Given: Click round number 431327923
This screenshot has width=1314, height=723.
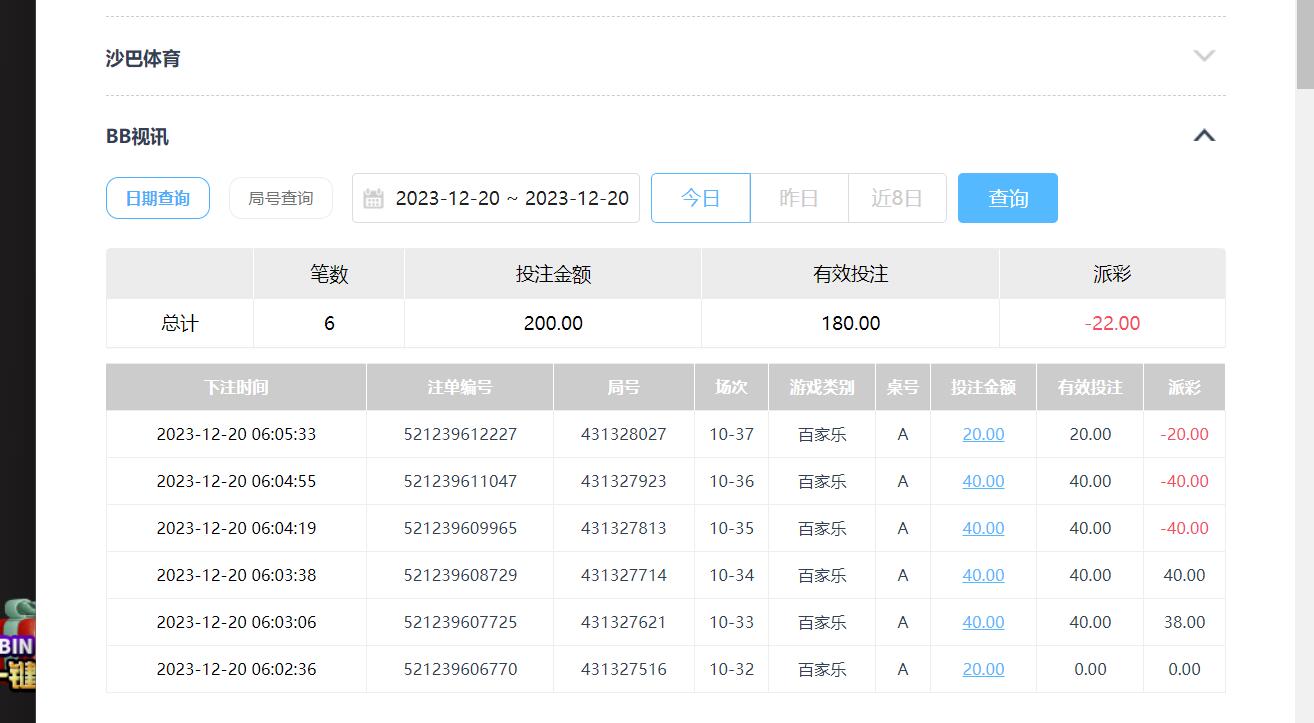Looking at the screenshot, I should point(624,481).
